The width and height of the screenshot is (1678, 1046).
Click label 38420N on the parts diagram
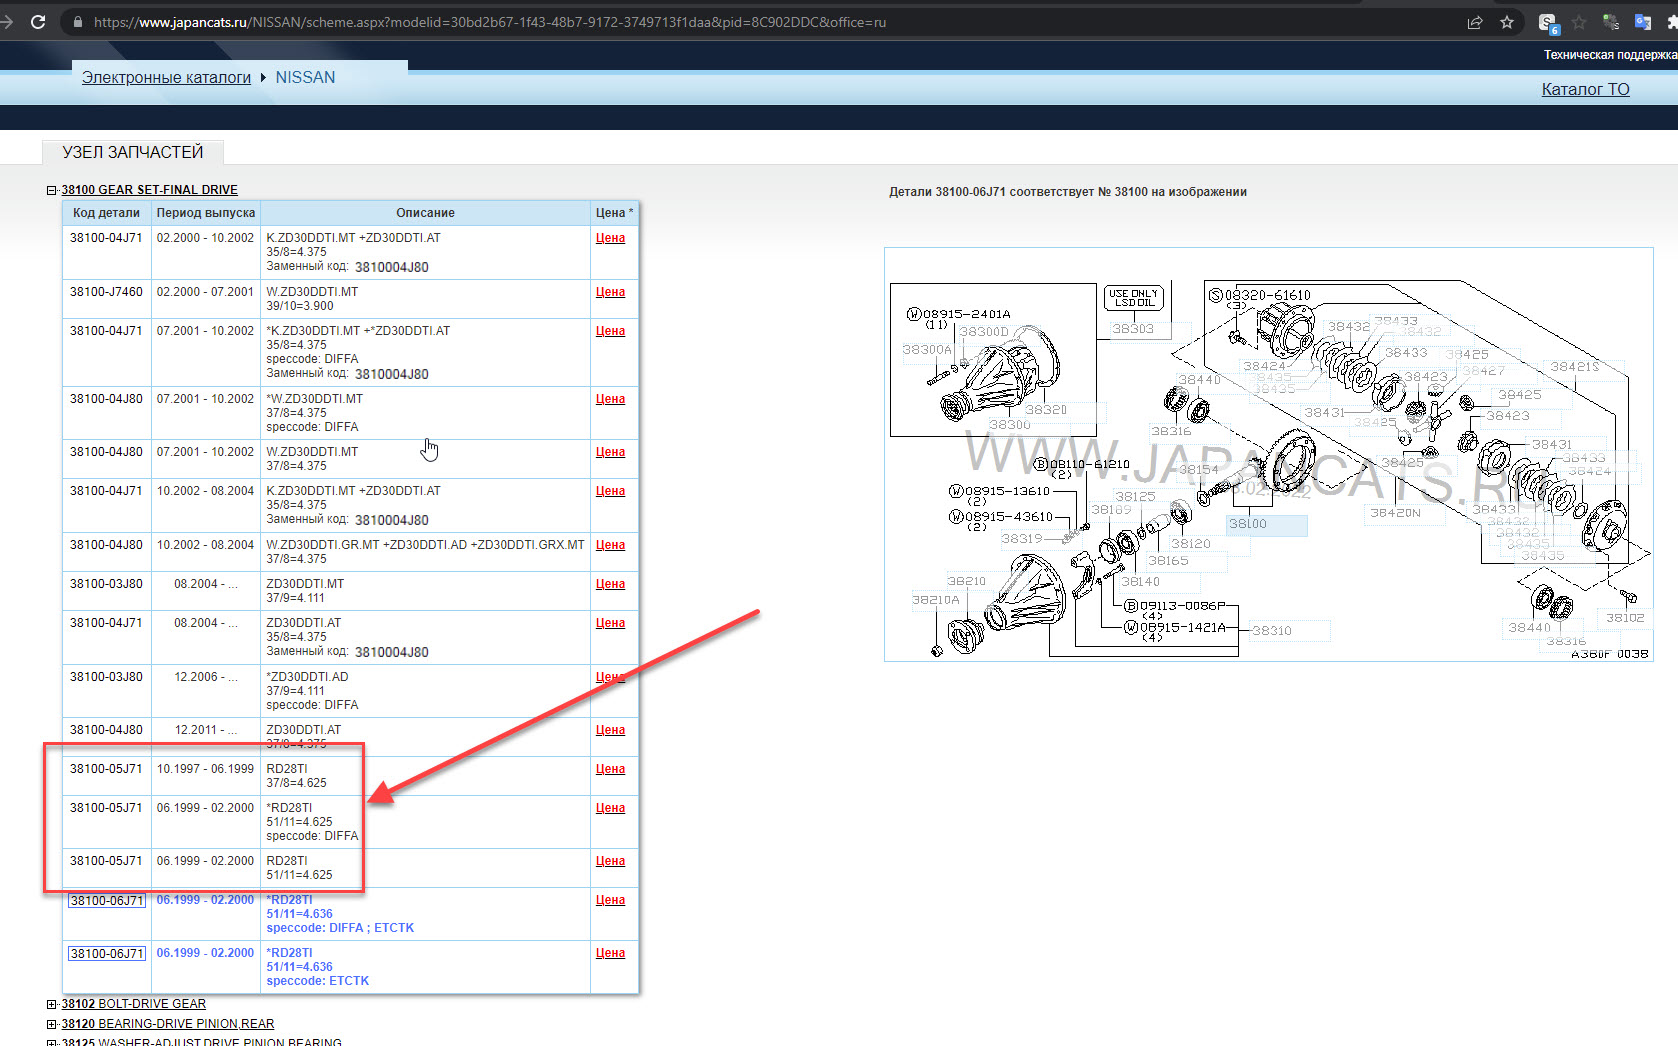pos(1395,513)
